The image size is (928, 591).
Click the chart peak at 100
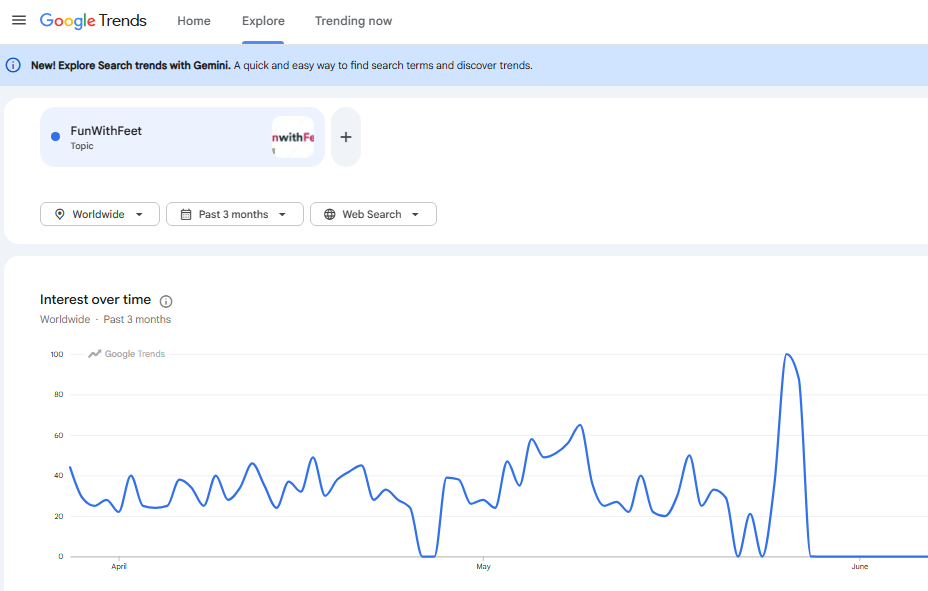click(x=787, y=354)
